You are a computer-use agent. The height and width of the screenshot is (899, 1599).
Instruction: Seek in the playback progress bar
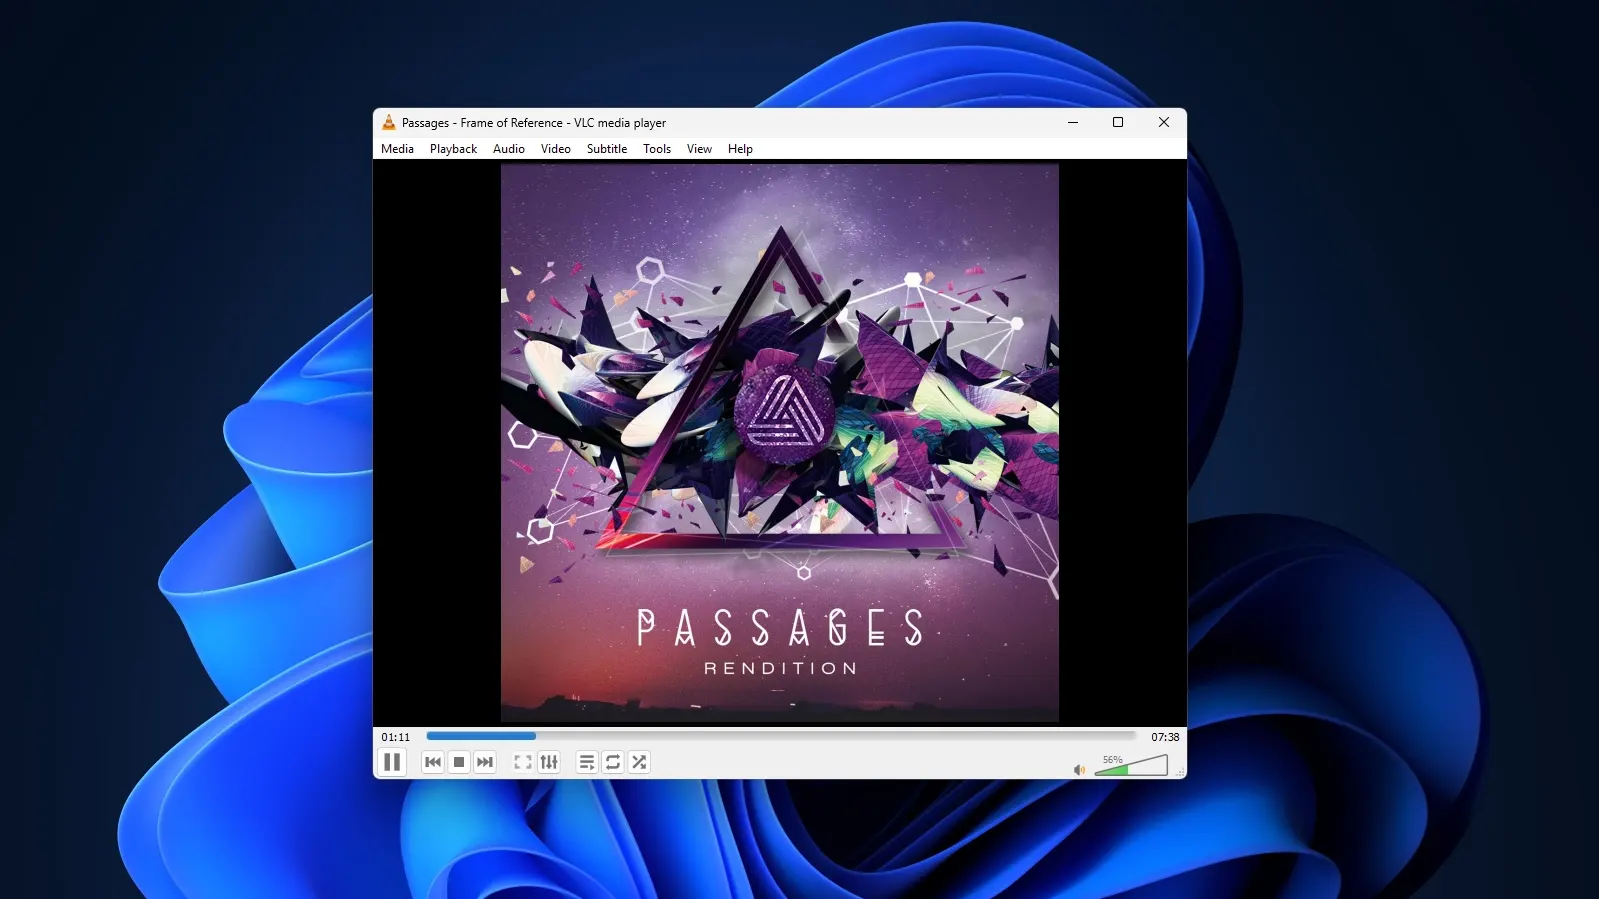tap(781, 736)
